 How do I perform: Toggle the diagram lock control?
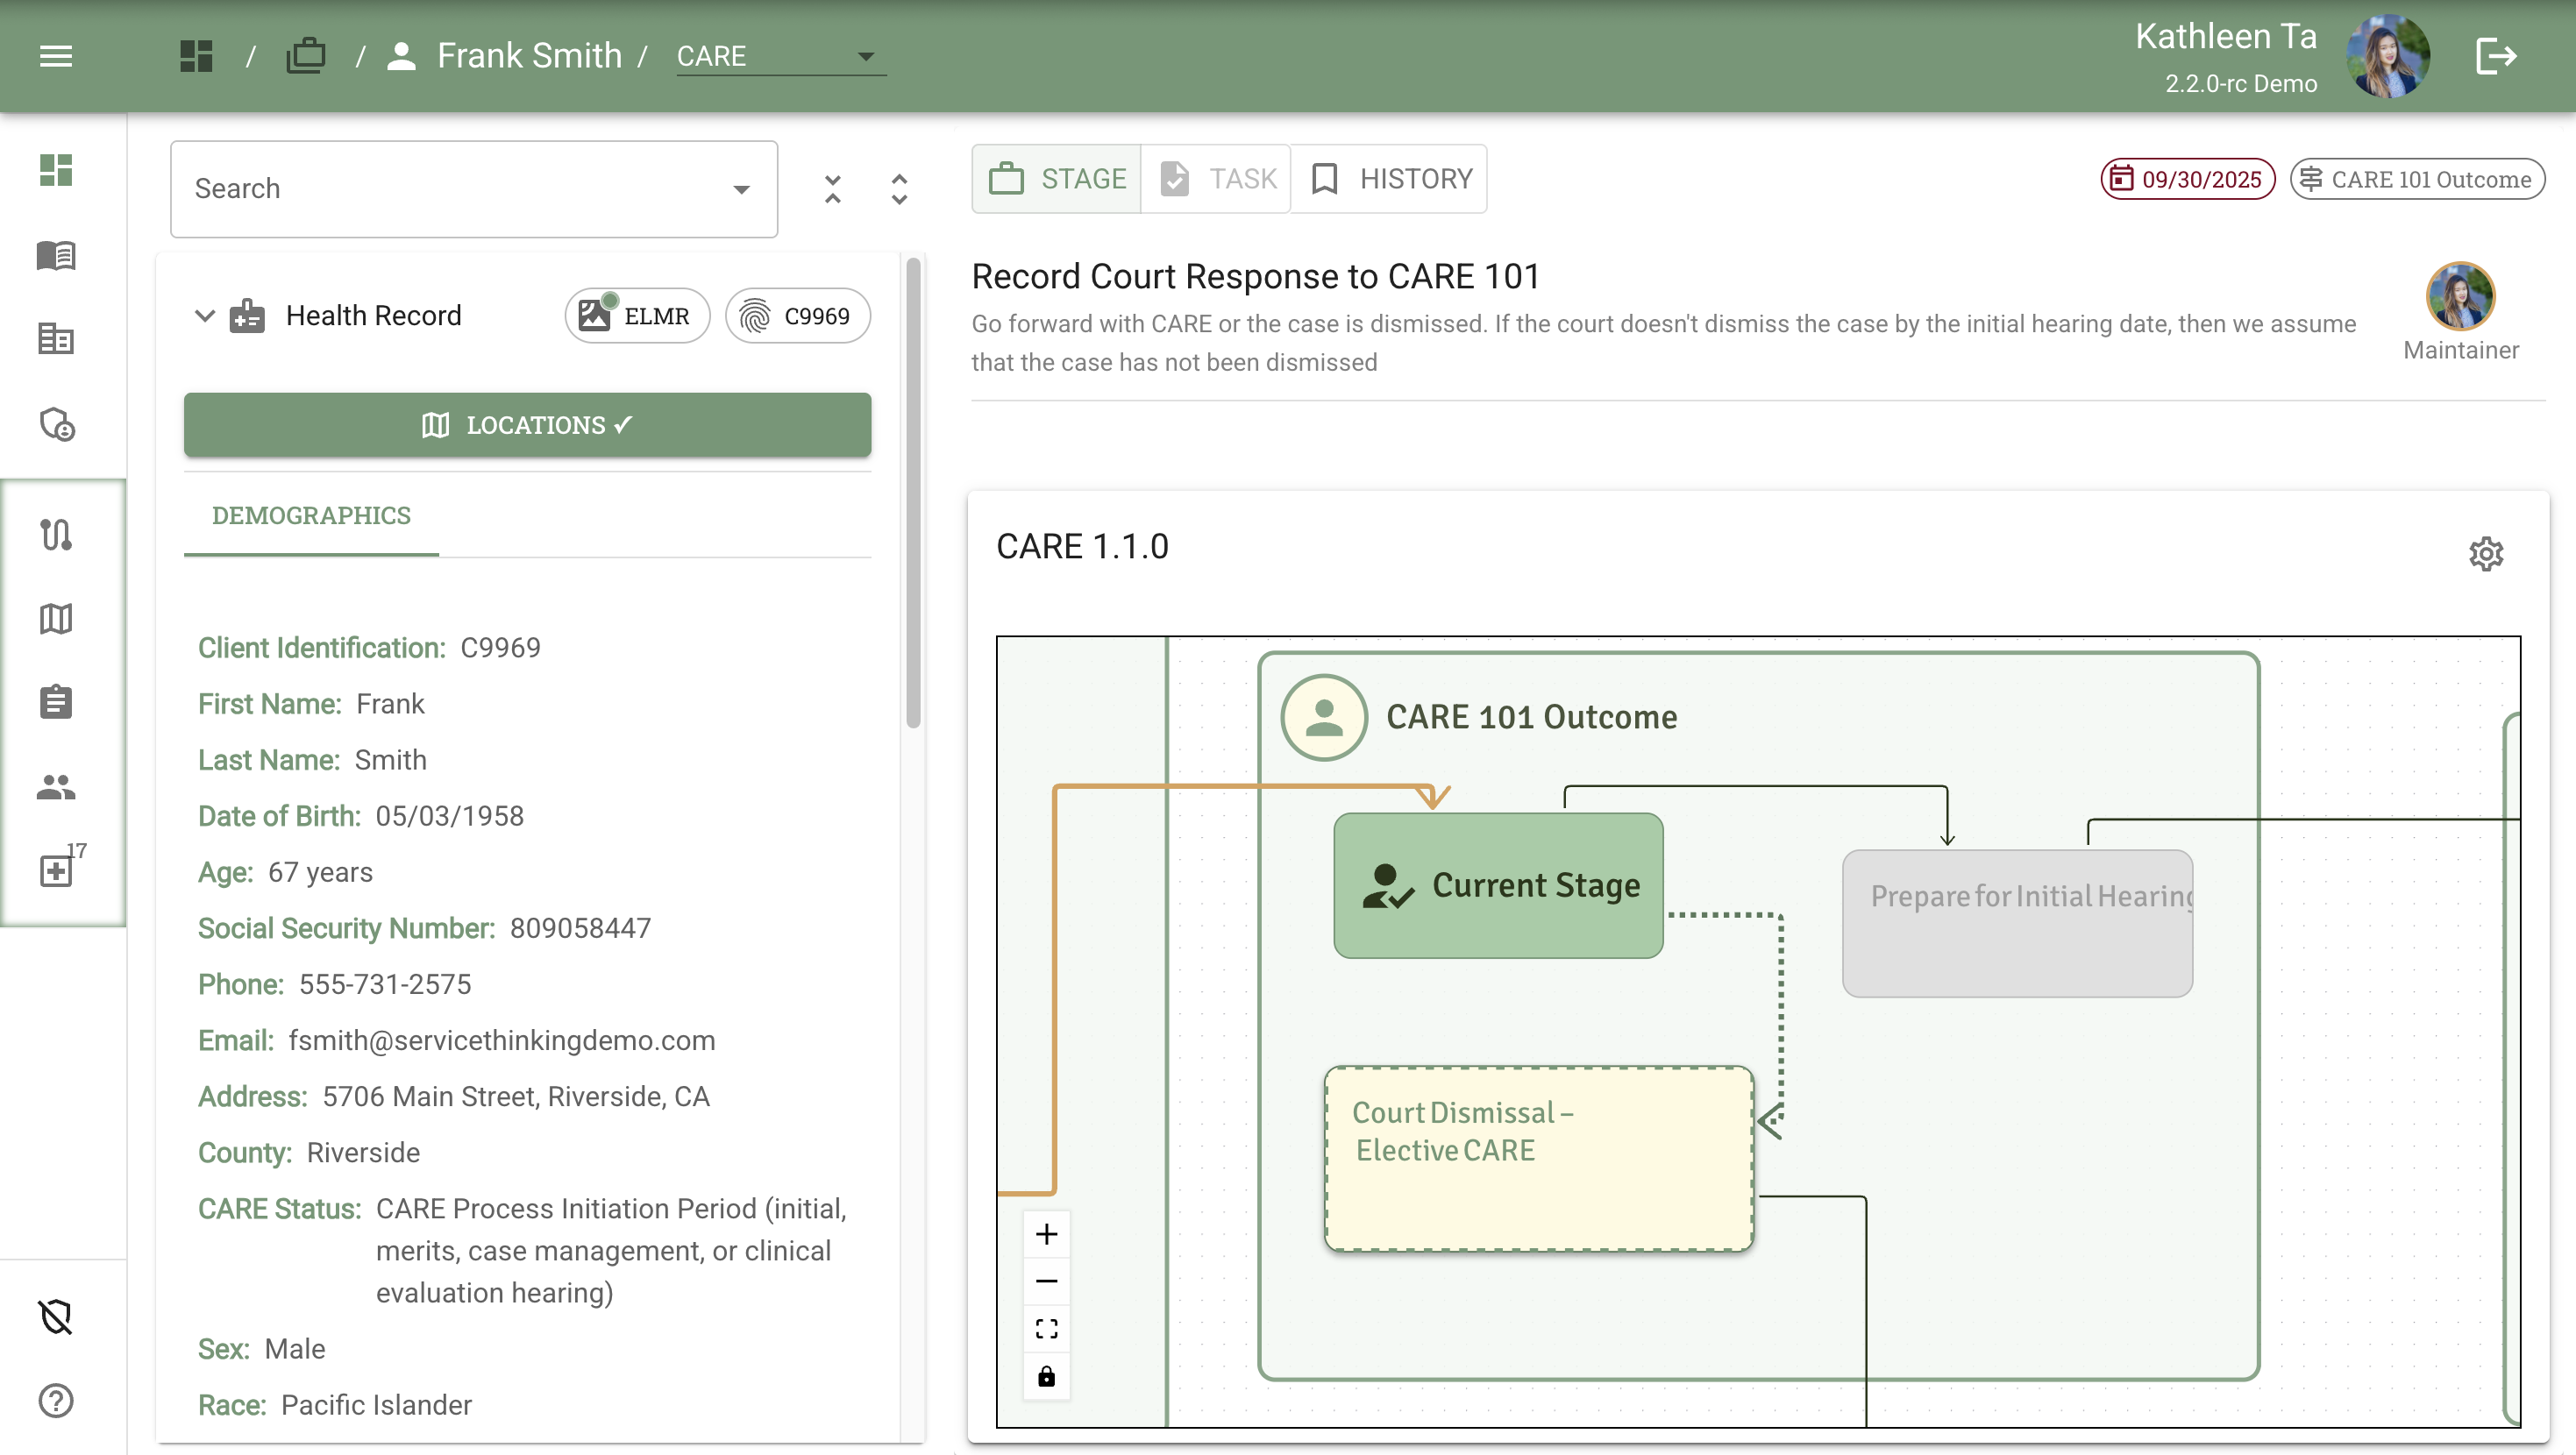(x=1046, y=1377)
